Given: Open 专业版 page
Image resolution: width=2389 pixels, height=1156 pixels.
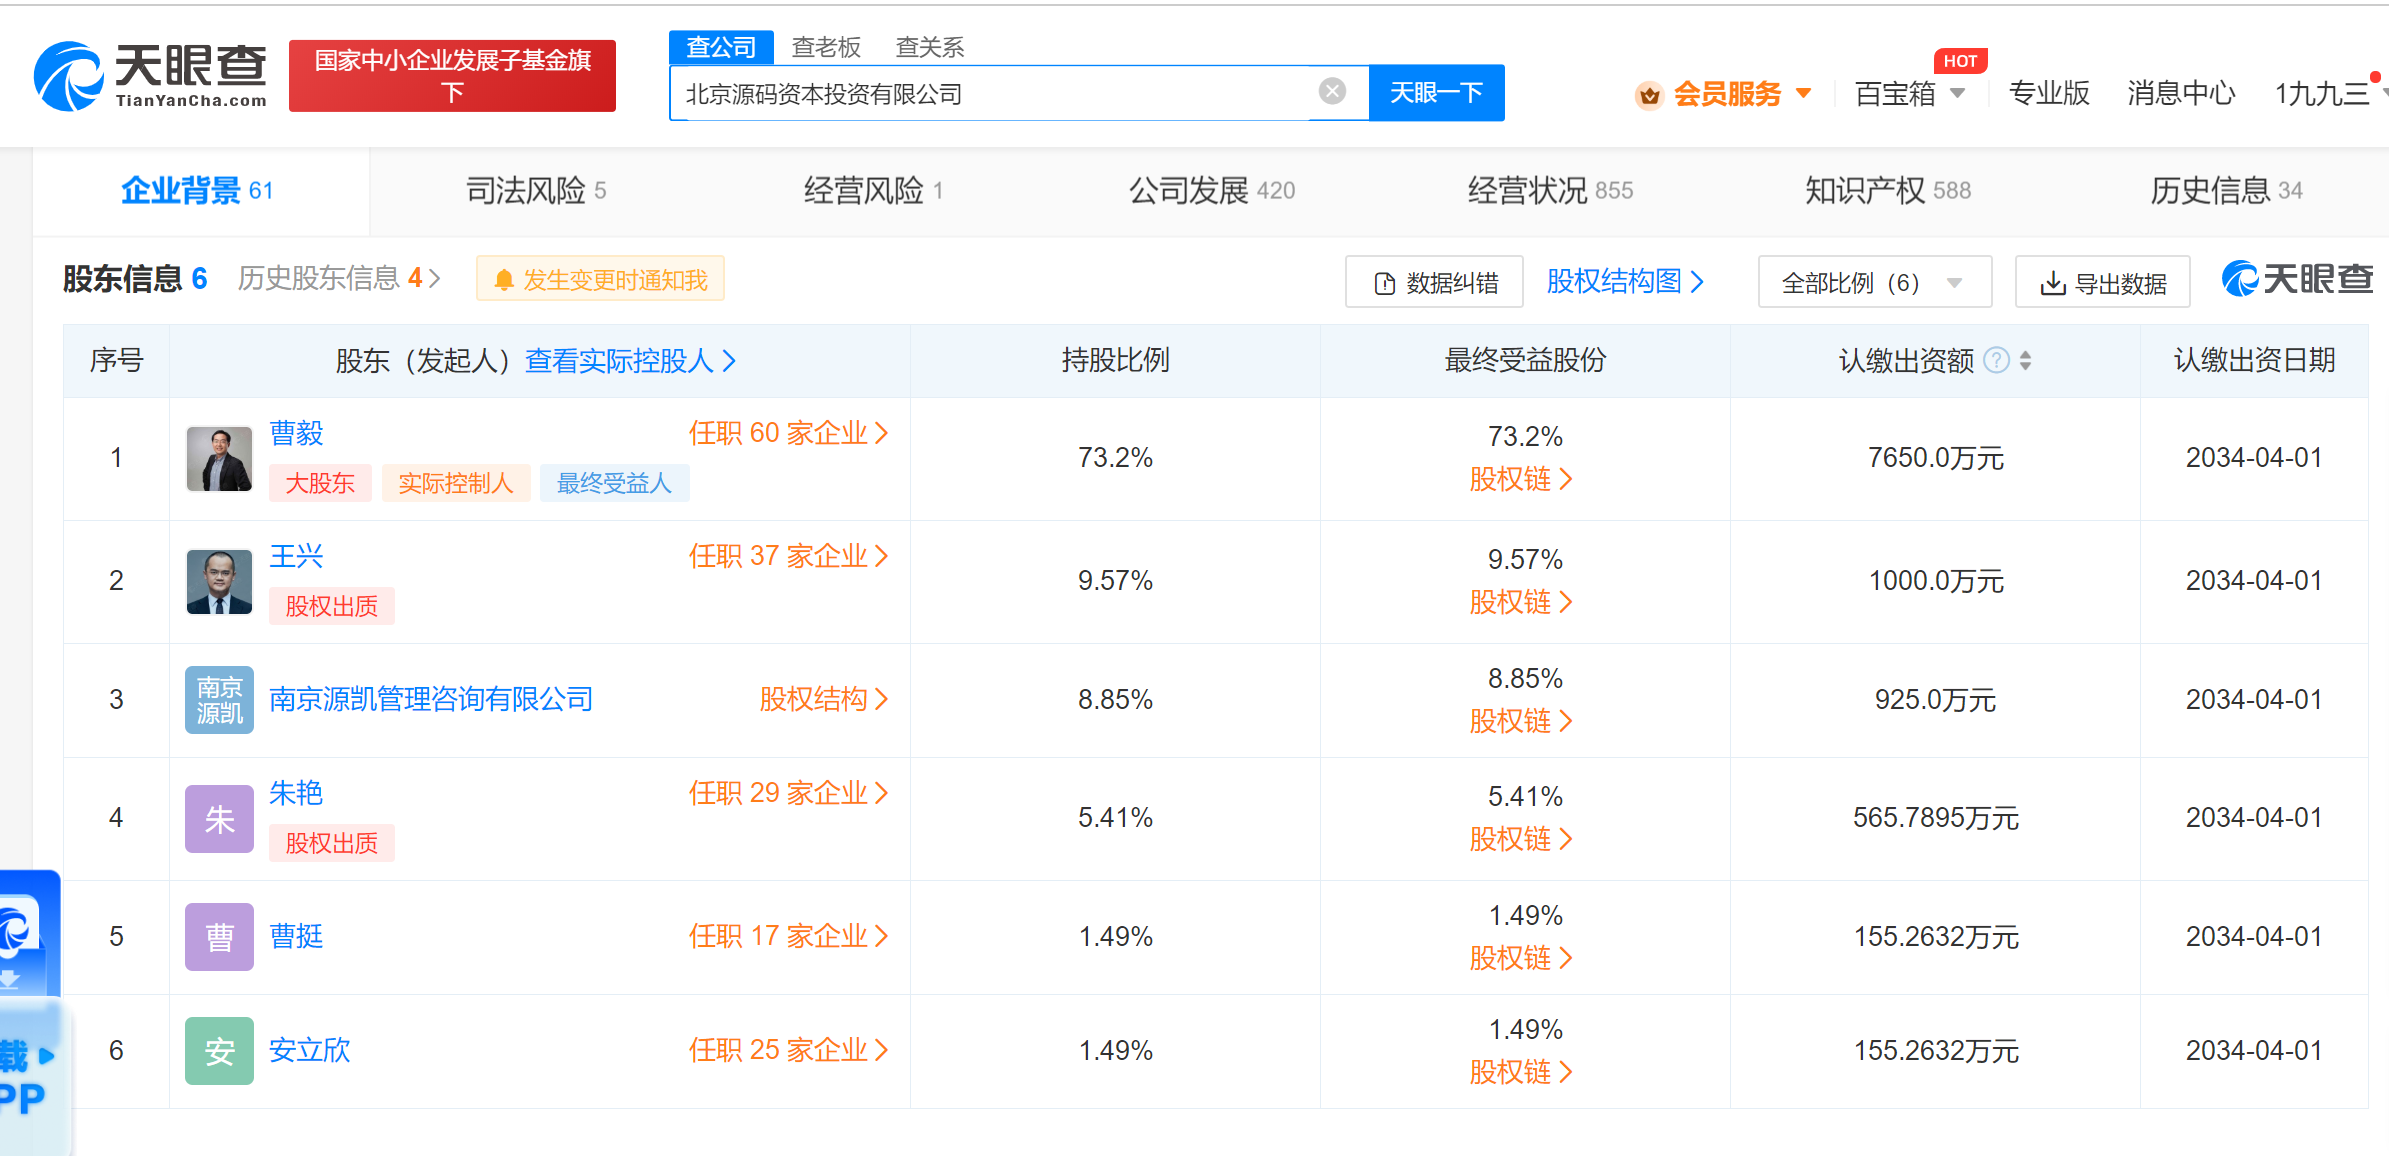Looking at the screenshot, I should pyautogui.click(x=2049, y=93).
